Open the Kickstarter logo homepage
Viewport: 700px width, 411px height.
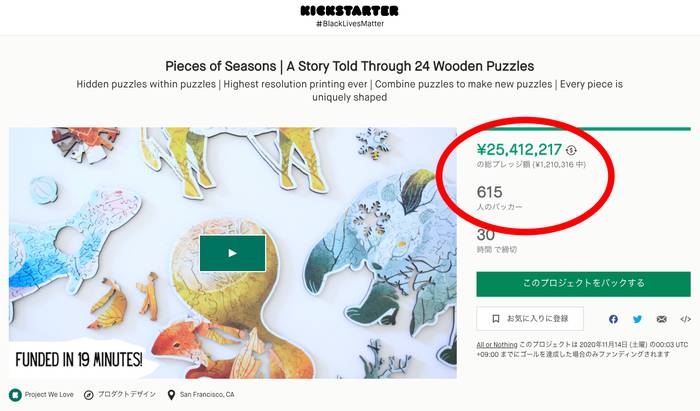350,11
